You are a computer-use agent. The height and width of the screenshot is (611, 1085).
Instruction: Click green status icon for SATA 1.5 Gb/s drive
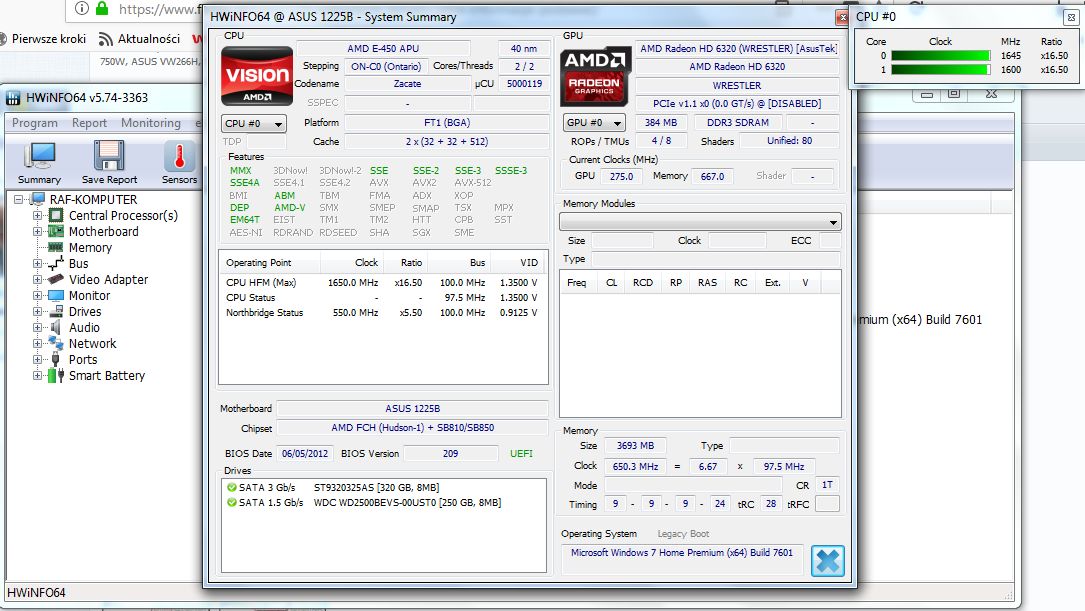pyautogui.click(x=232, y=502)
